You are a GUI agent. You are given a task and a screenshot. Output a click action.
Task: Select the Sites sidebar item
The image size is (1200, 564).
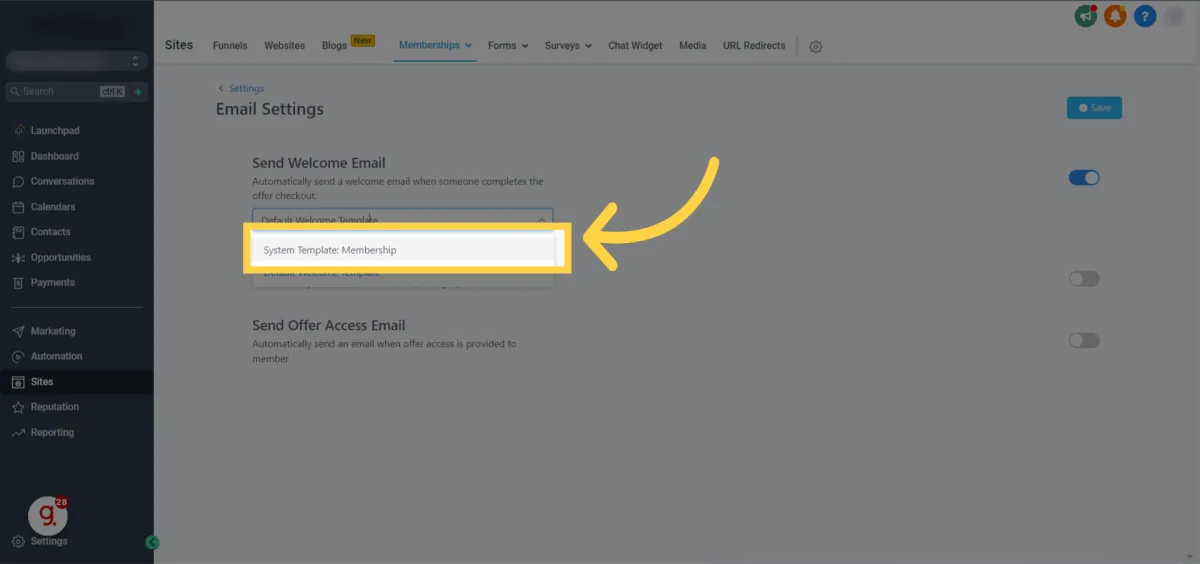pyautogui.click(x=77, y=382)
